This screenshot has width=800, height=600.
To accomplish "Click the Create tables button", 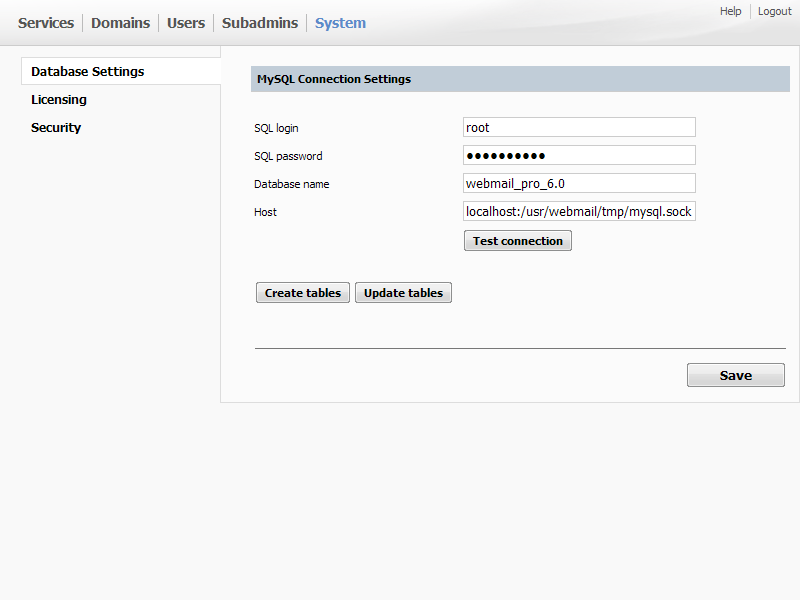I will 303,293.
